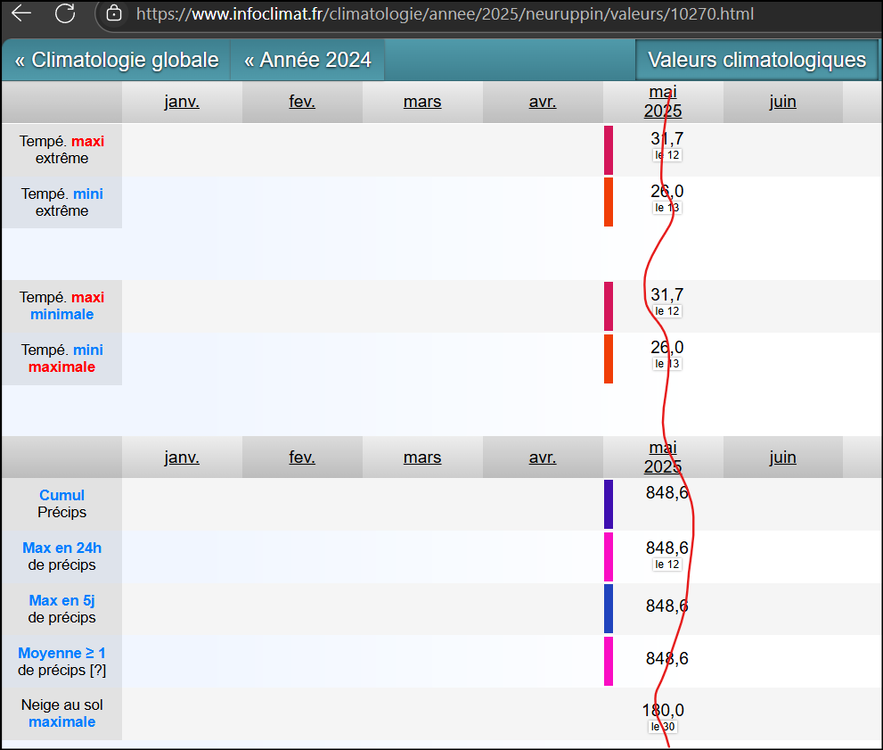Click the browser back arrow

click(21, 13)
